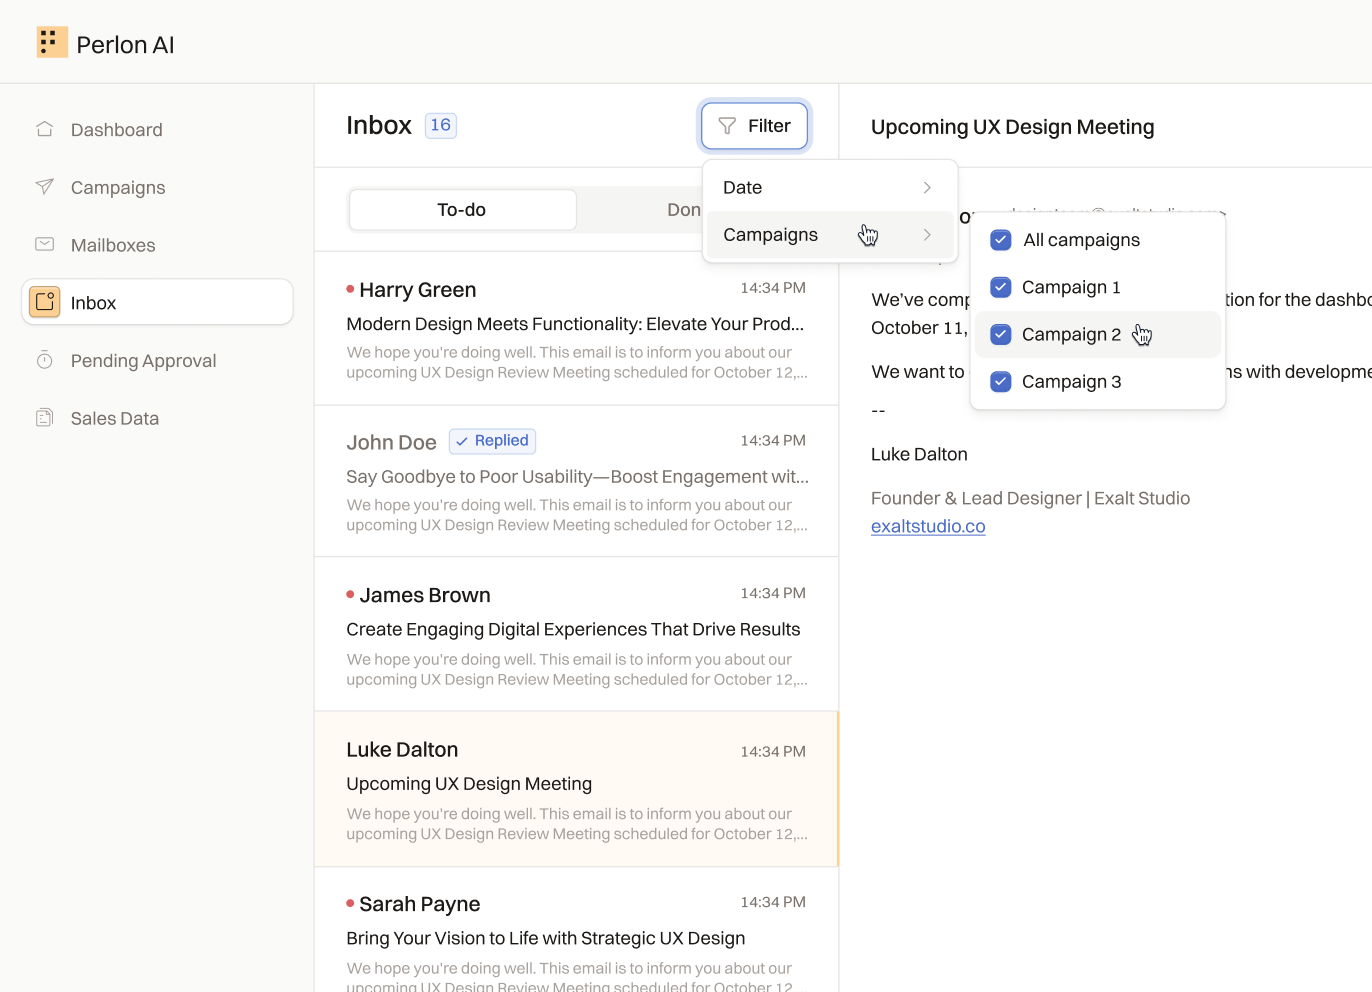The height and width of the screenshot is (992, 1372).
Task: Click the Mailboxes envelope icon
Action: [x=45, y=244]
